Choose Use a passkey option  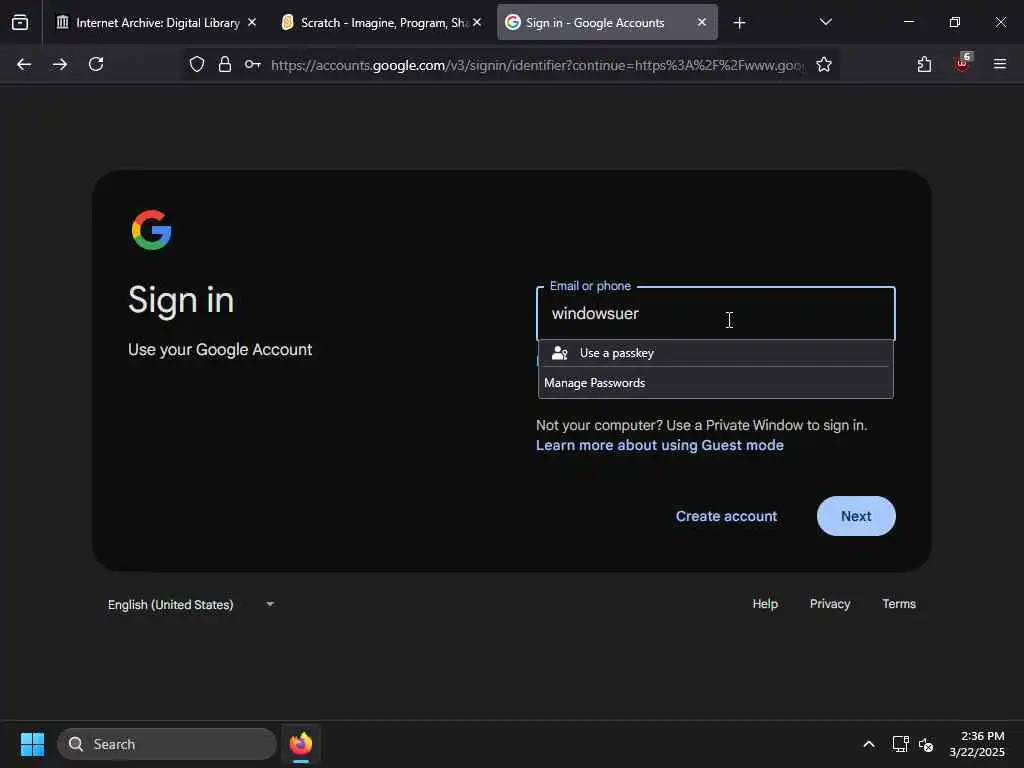coord(715,353)
